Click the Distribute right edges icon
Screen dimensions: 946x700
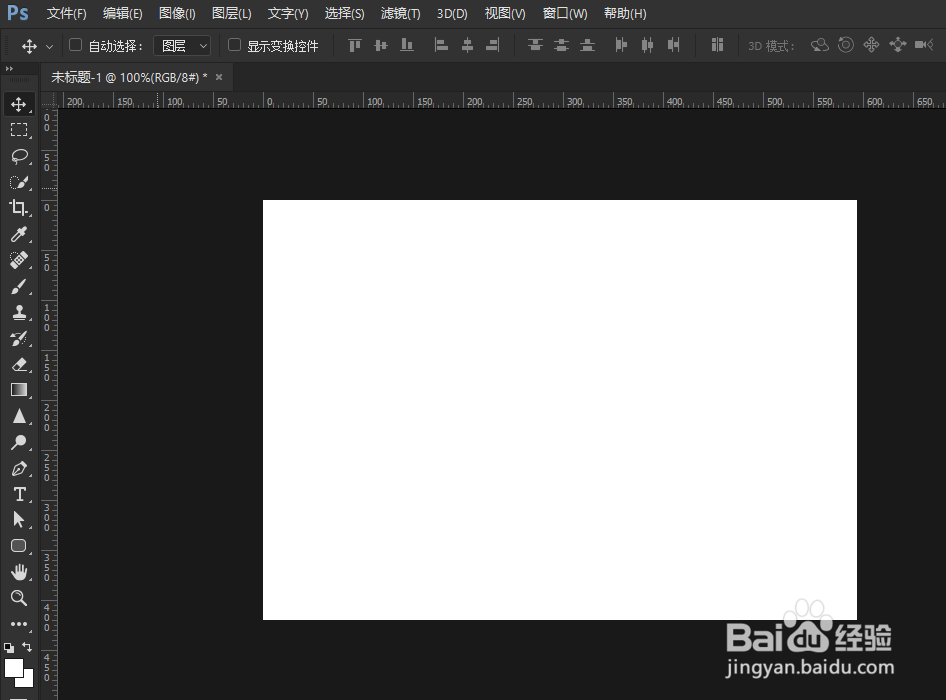pos(673,45)
